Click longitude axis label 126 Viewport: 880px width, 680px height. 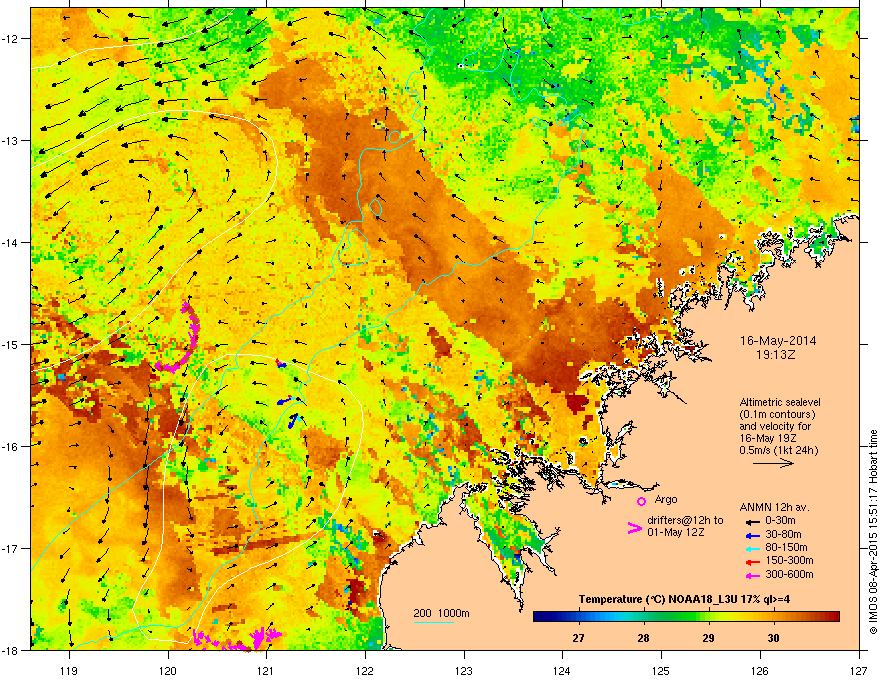tap(760, 670)
